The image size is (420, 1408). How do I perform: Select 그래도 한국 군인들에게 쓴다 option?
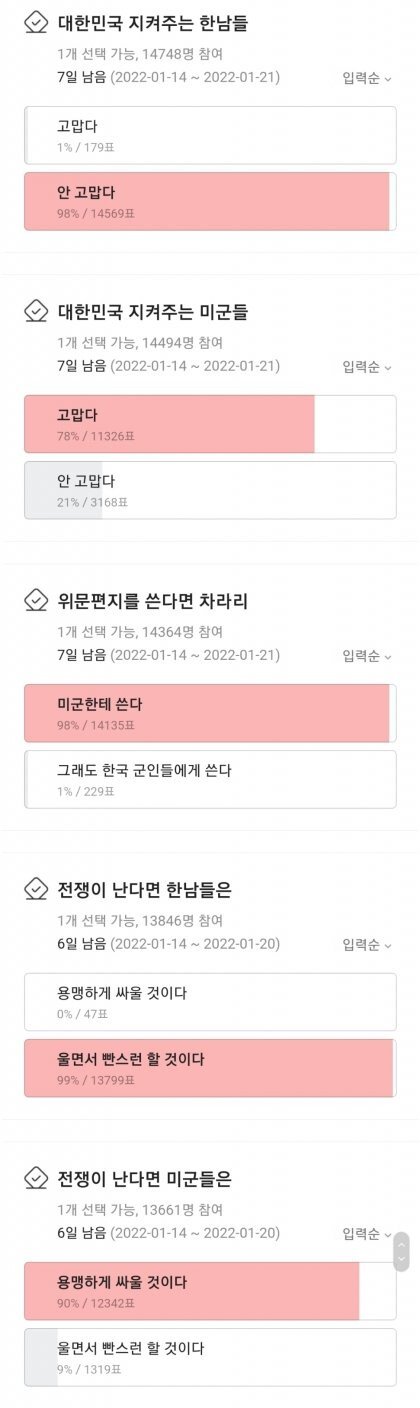click(x=210, y=779)
